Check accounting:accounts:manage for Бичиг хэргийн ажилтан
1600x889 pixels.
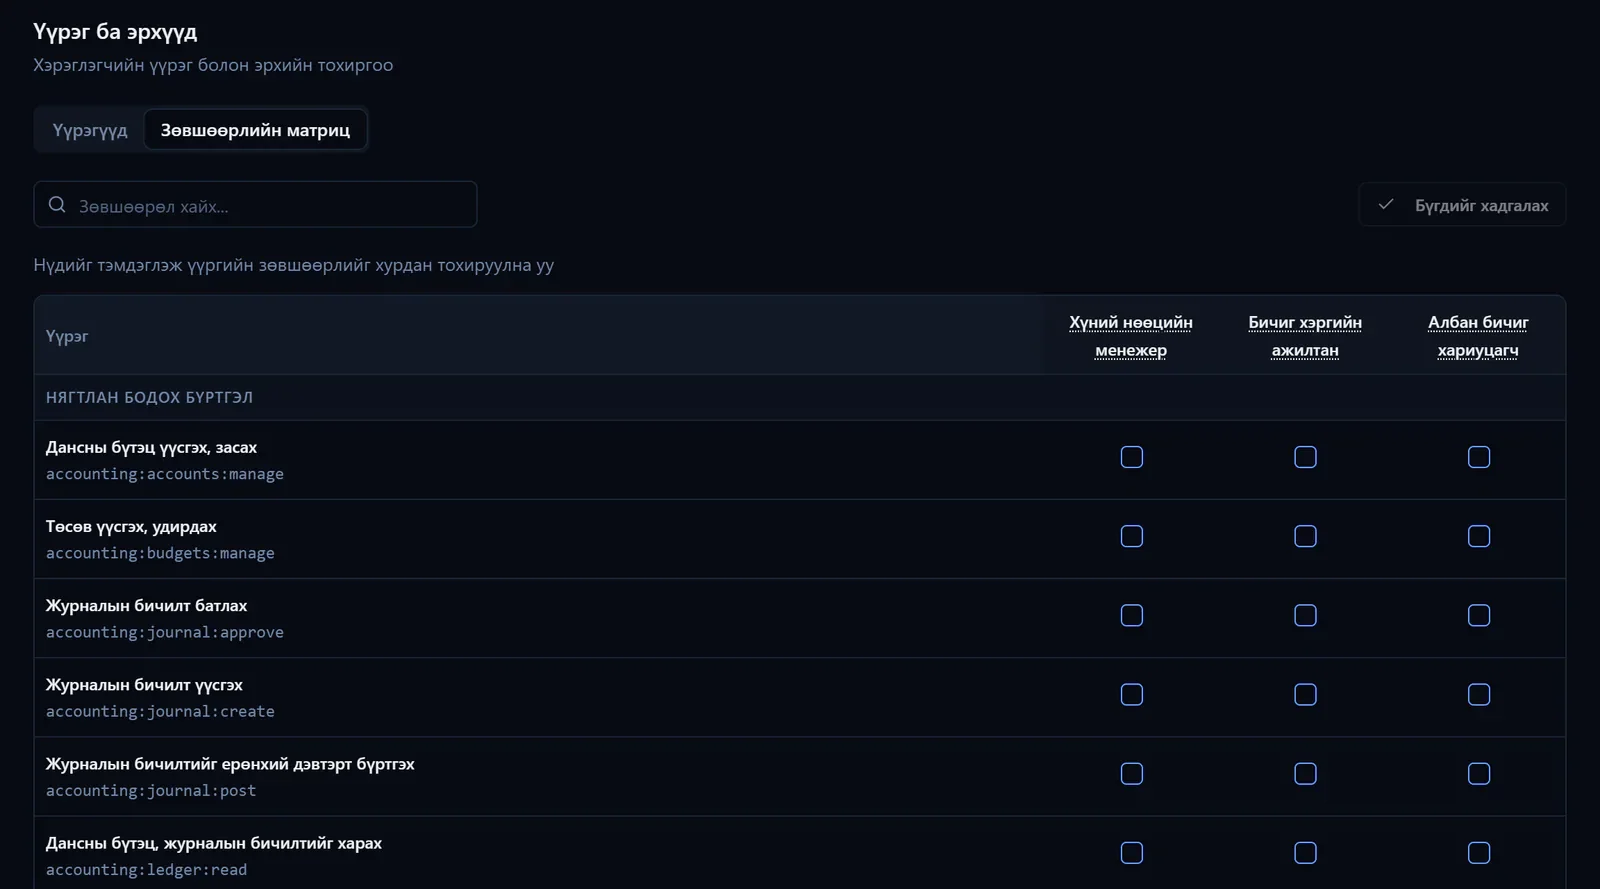point(1305,457)
